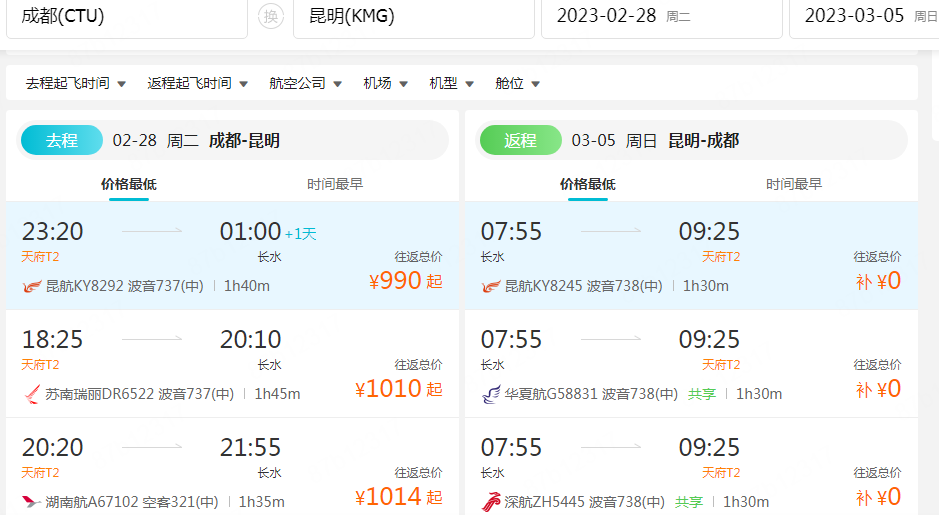Click the Kunming Airlines logo on KY8292

pos(32,286)
